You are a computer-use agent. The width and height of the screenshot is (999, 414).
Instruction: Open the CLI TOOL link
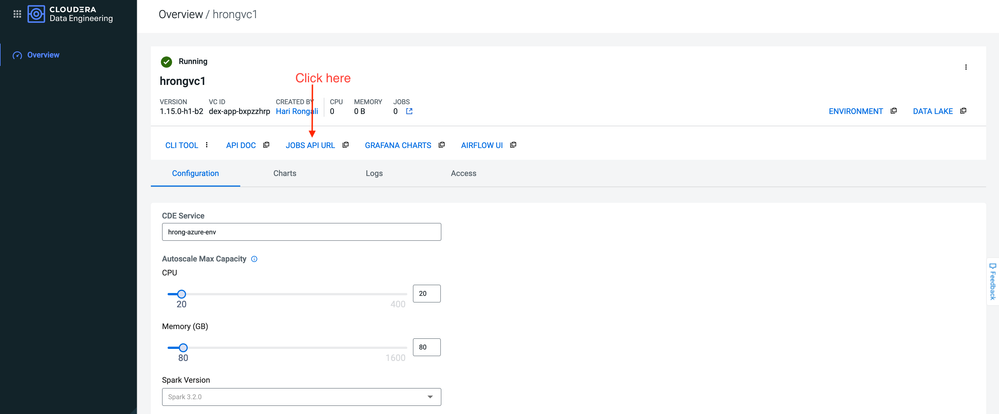click(x=182, y=145)
